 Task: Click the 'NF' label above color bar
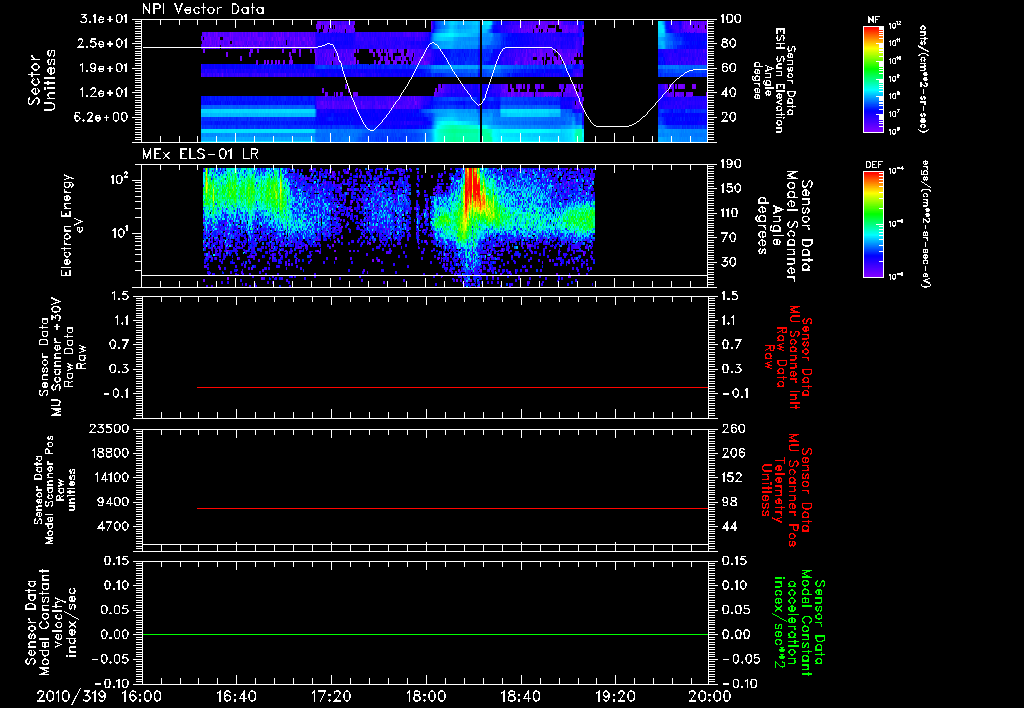873,20
